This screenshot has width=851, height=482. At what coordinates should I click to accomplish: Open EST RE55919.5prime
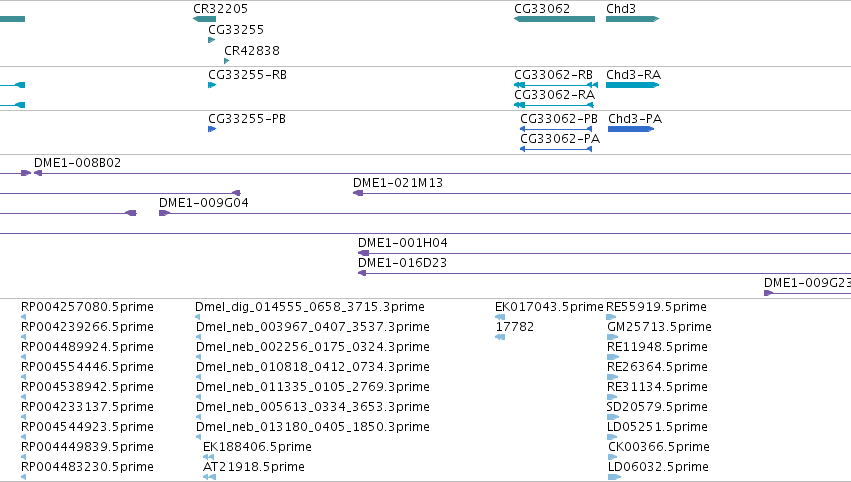[656, 307]
